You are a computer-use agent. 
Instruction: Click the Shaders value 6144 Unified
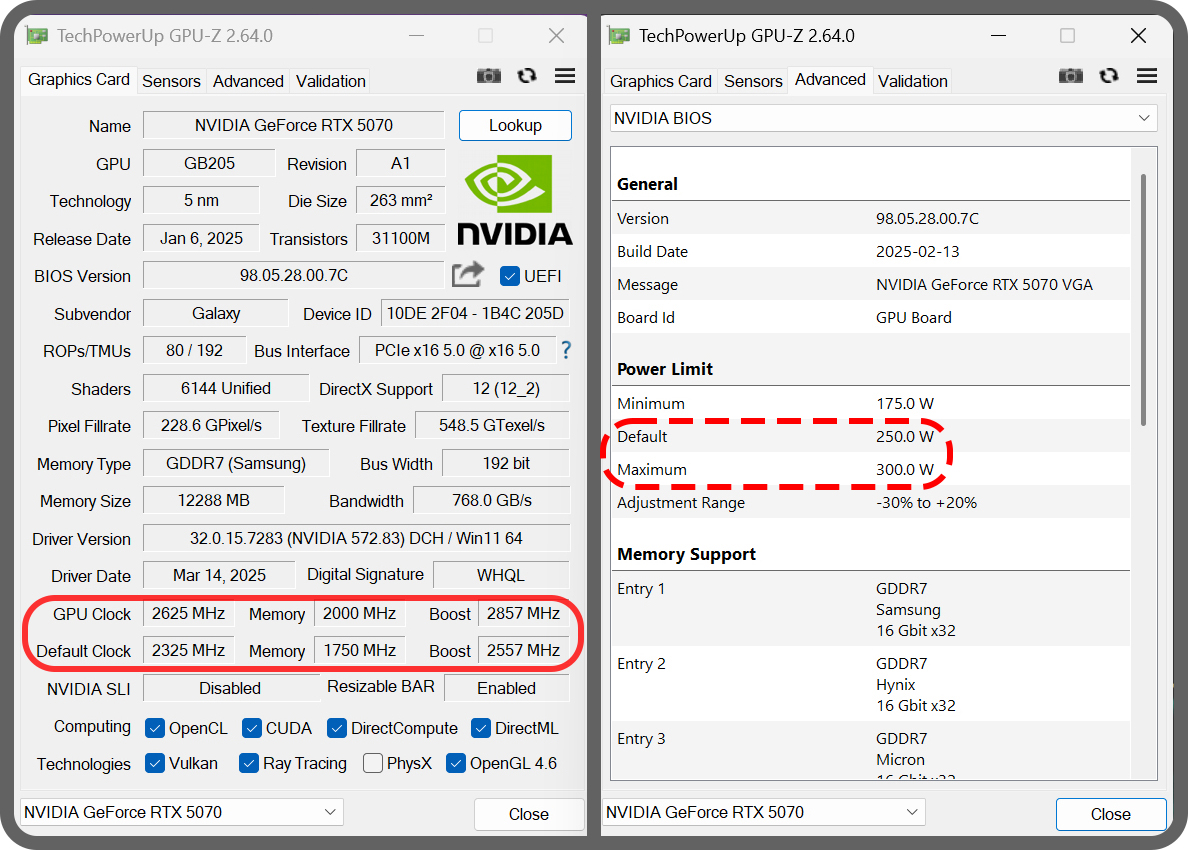(226, 388)
